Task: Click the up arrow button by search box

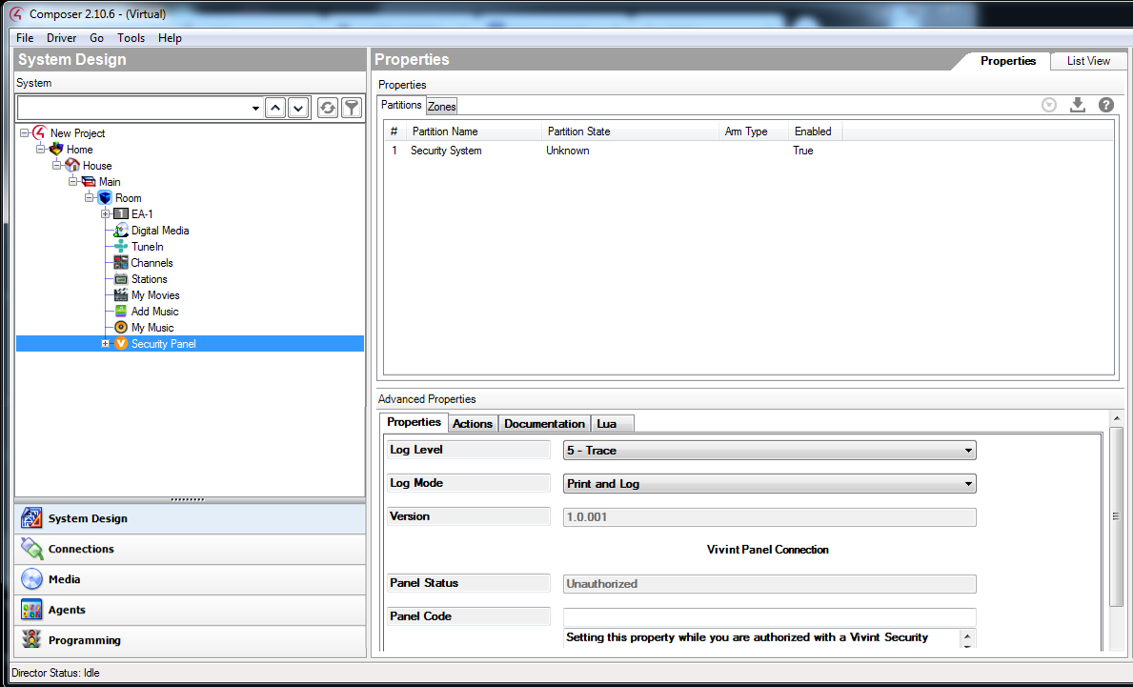Action: point(275,108)
